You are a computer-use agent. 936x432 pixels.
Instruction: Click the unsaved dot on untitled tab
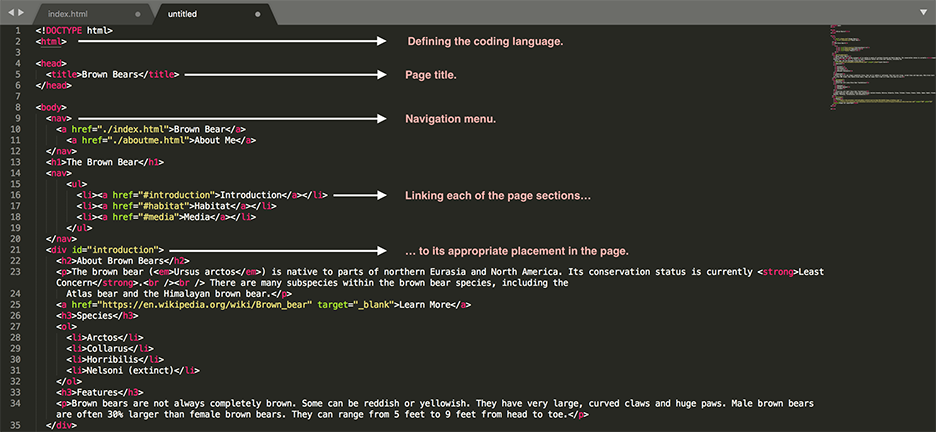click(x=258, y=15)
